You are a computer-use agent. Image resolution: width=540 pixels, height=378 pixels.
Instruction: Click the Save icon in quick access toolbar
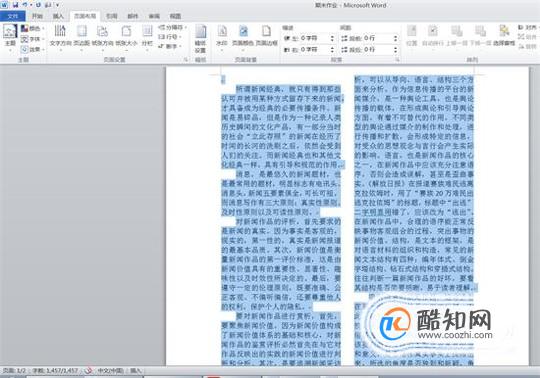click(x=15, y=5)
